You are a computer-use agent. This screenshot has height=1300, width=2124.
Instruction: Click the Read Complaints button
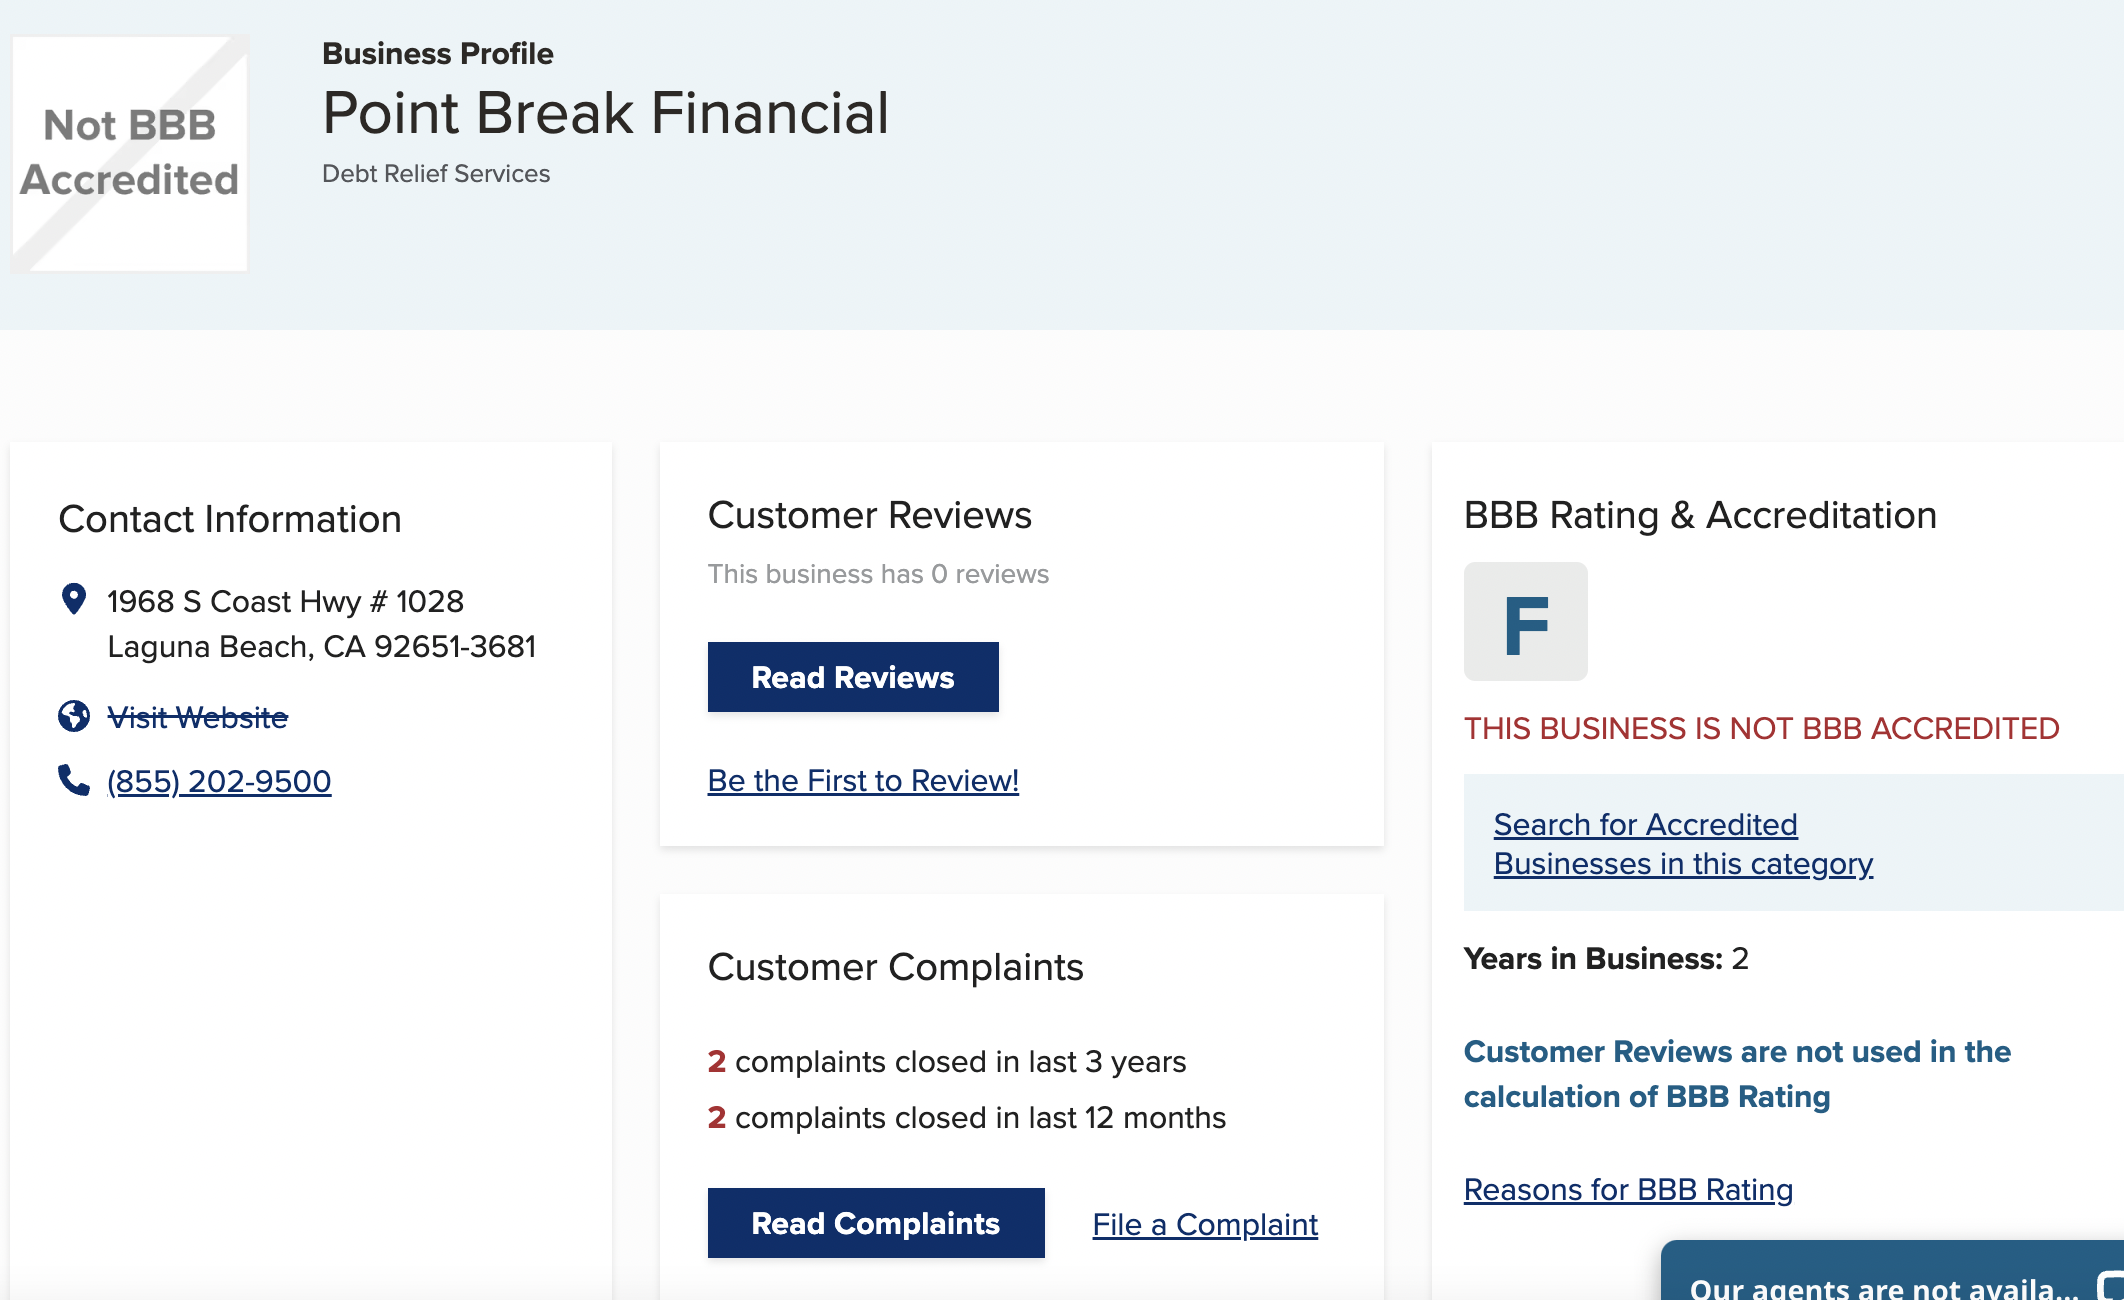875,1223
